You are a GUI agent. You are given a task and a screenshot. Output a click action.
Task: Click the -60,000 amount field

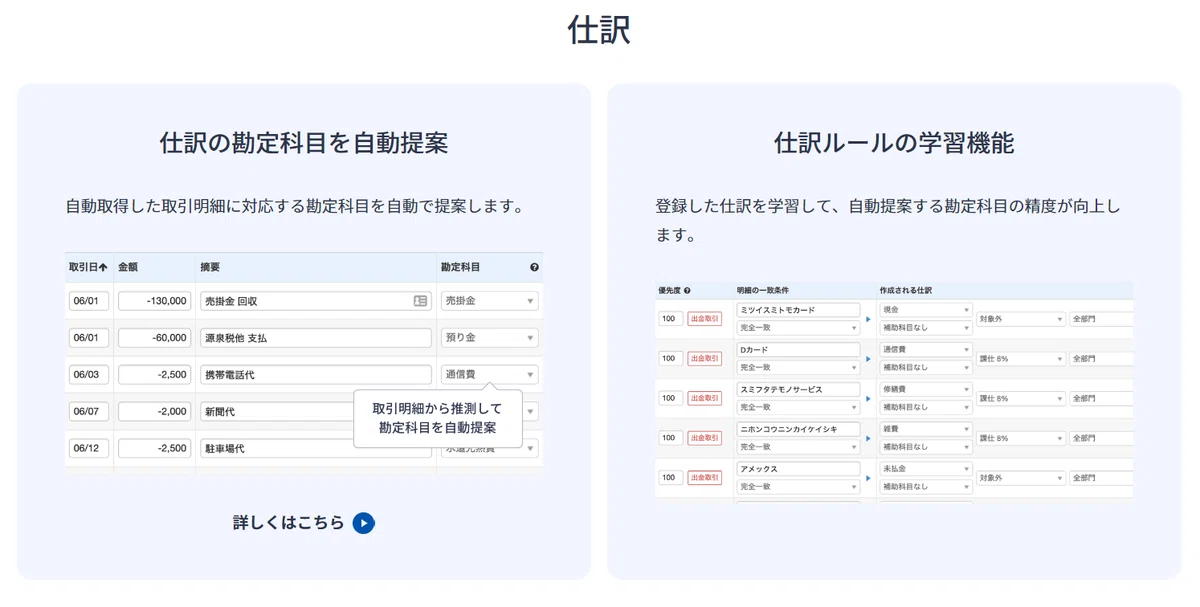click(155, 338)
